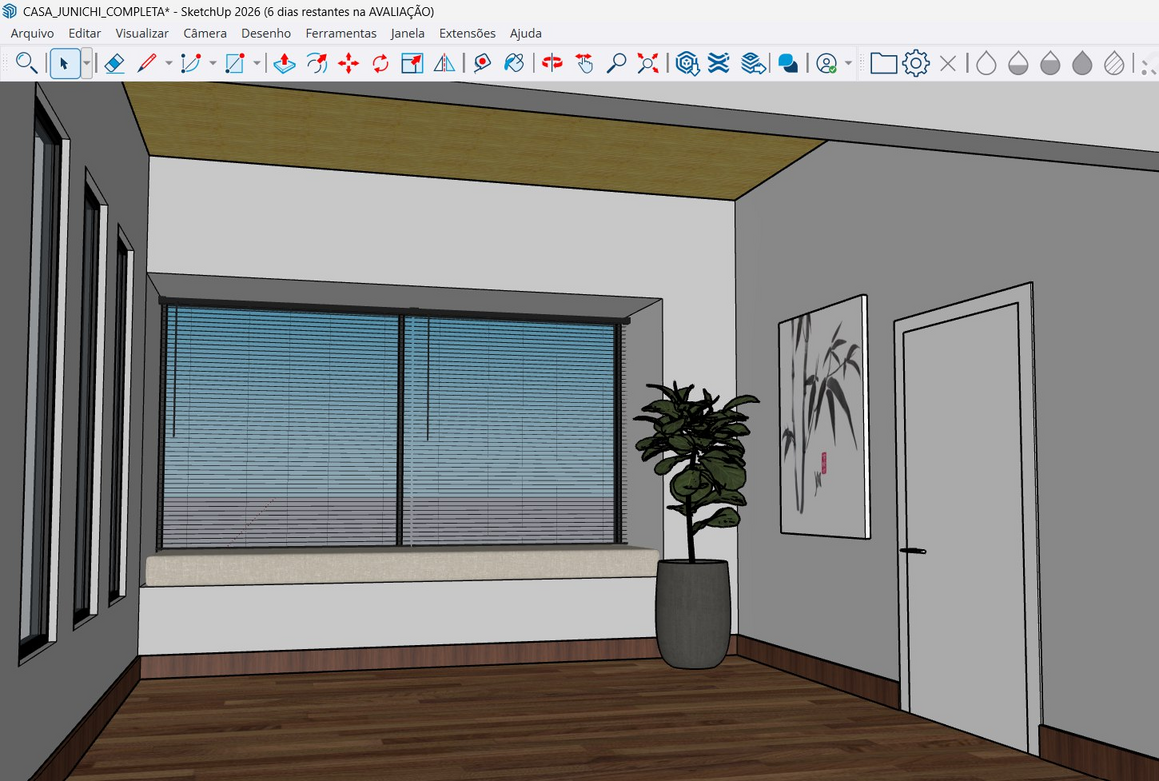Select the Eraser tool
This screenshot has height=781, width=1159.
coord(114,64)
